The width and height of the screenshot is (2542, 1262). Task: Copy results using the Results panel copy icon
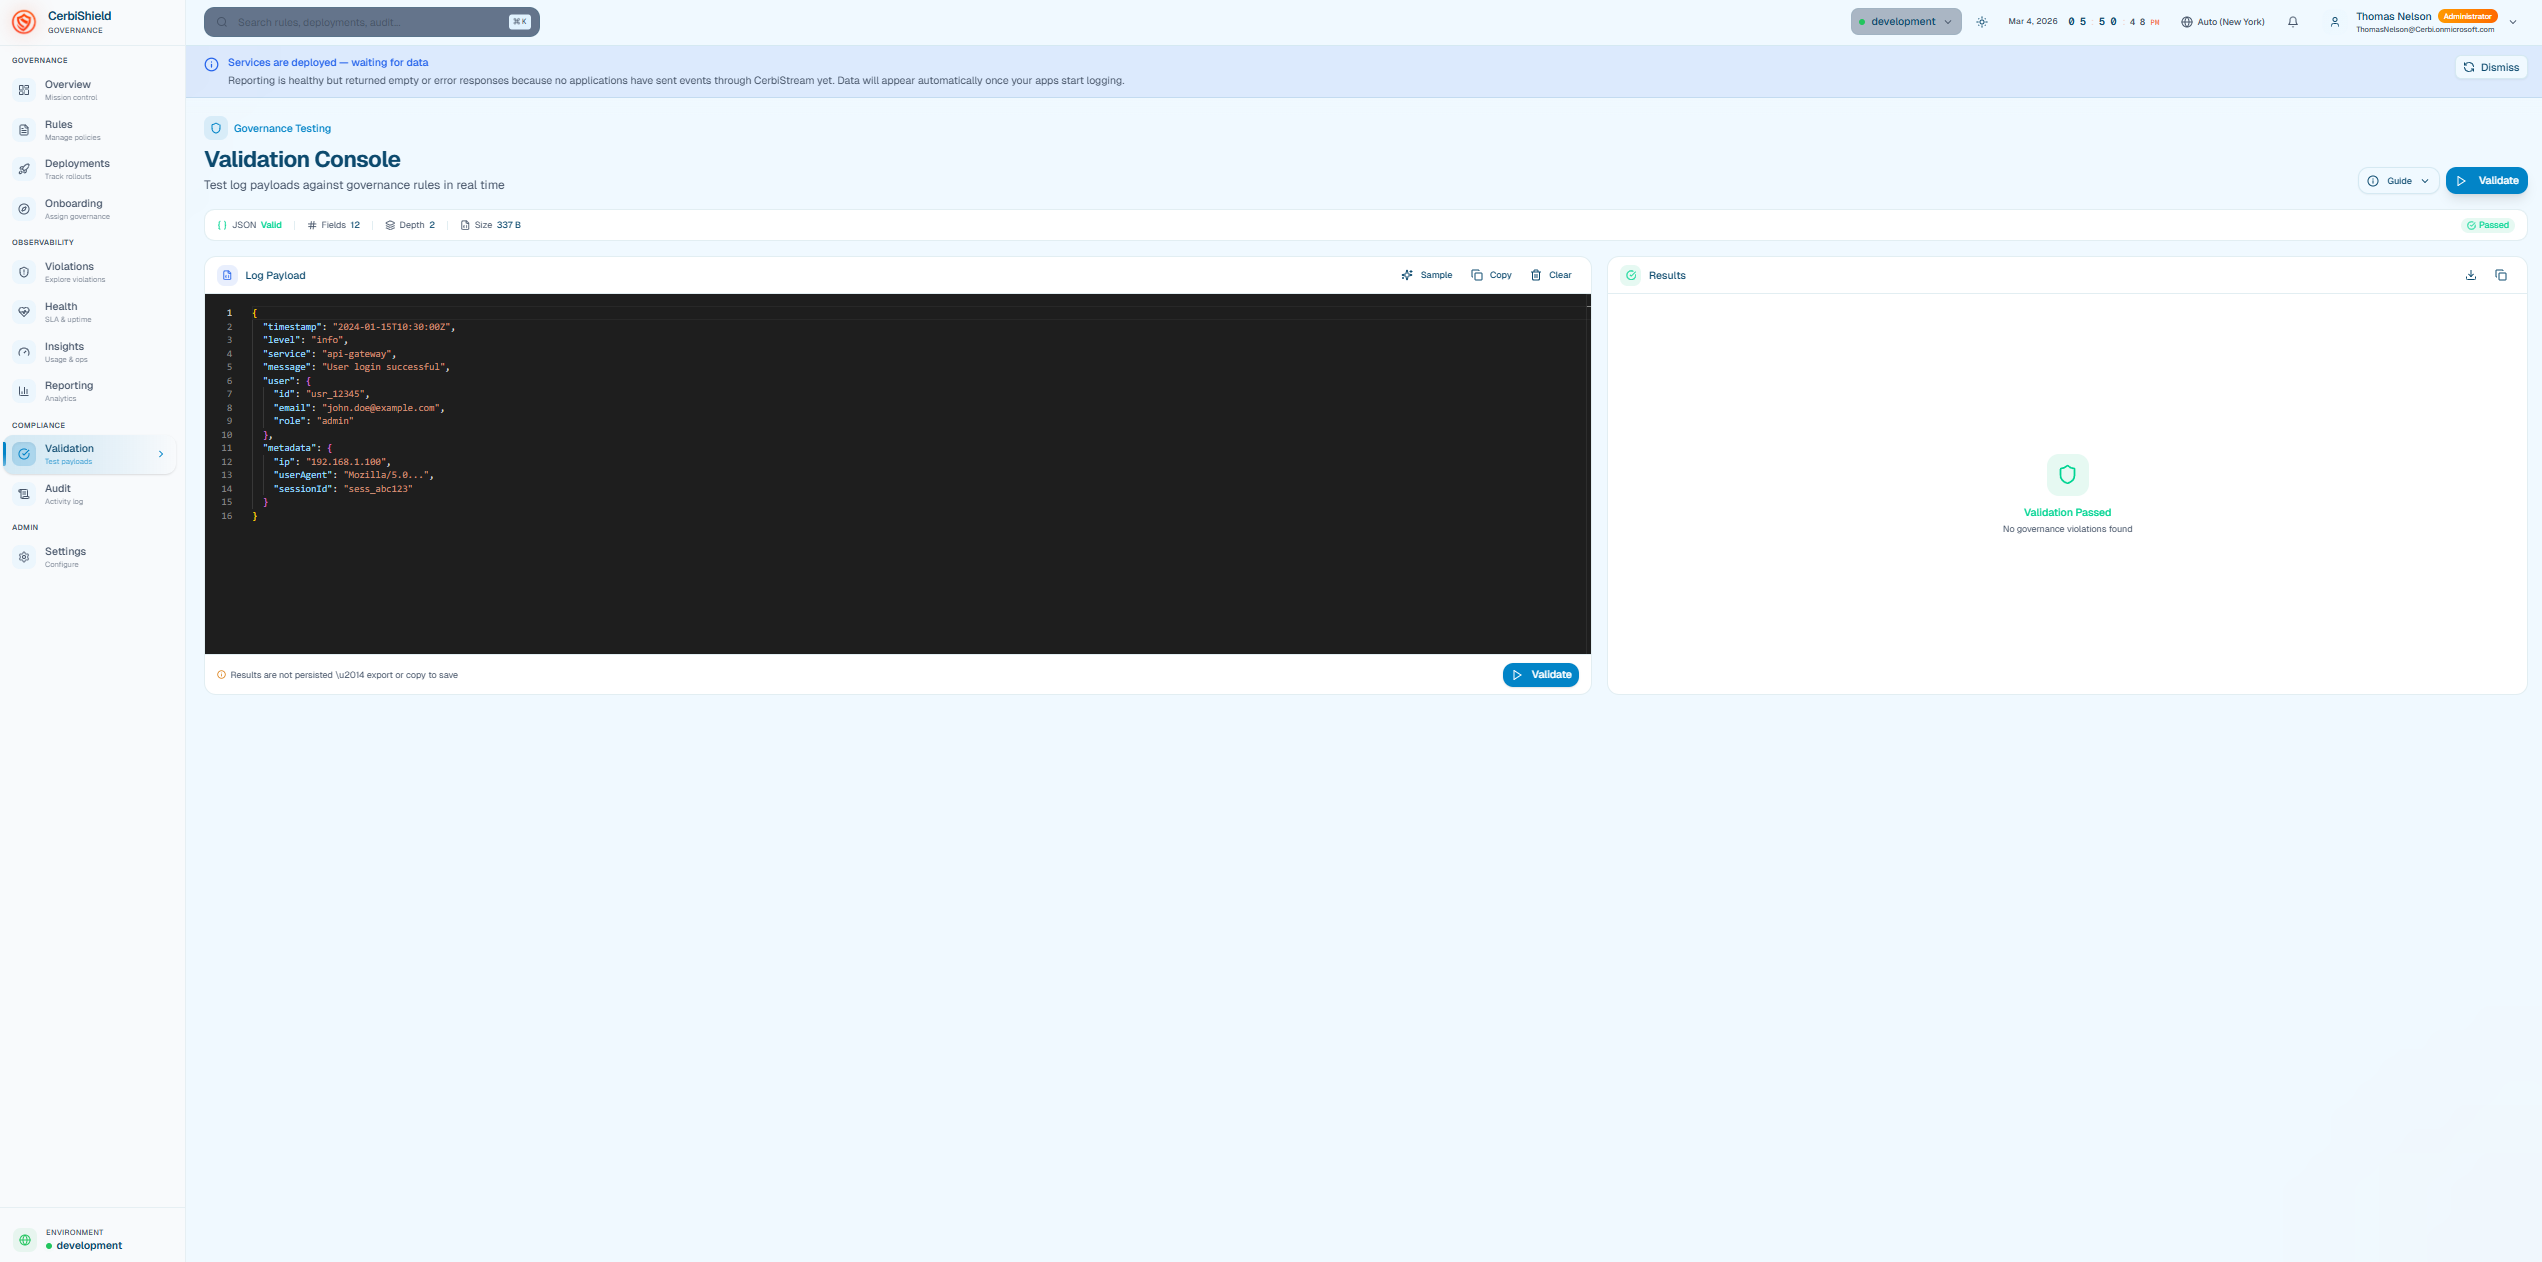(2501, 275)
